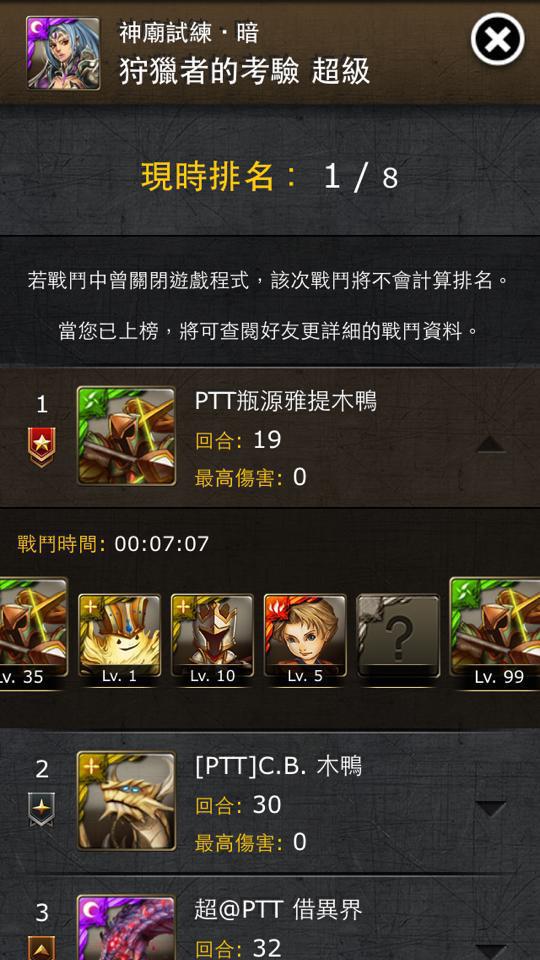This screenshot has height=960, width=540.
Task: Tap the unknown question mark card slot
Action: [398, 636]
